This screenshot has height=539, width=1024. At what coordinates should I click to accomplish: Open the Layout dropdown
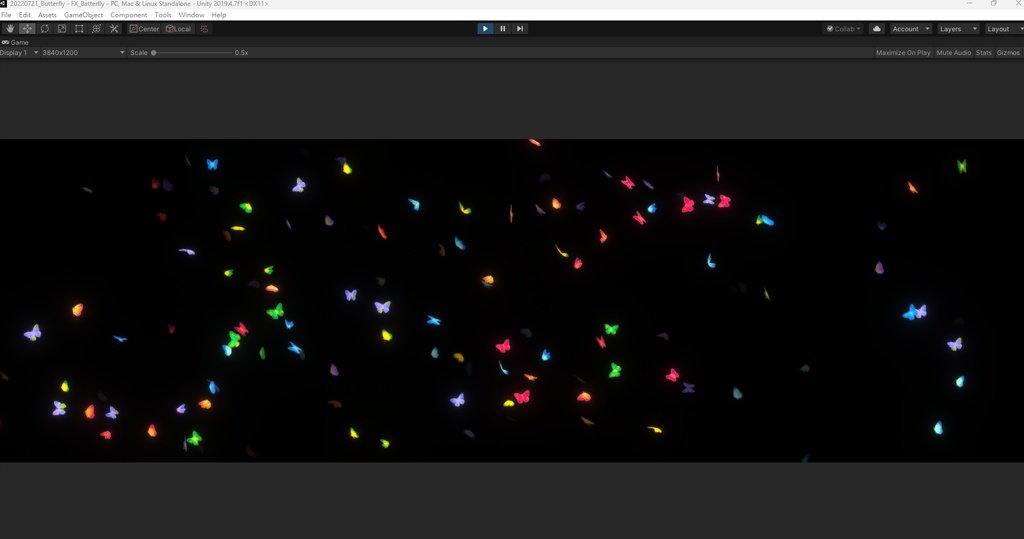tap(1003, 29)
